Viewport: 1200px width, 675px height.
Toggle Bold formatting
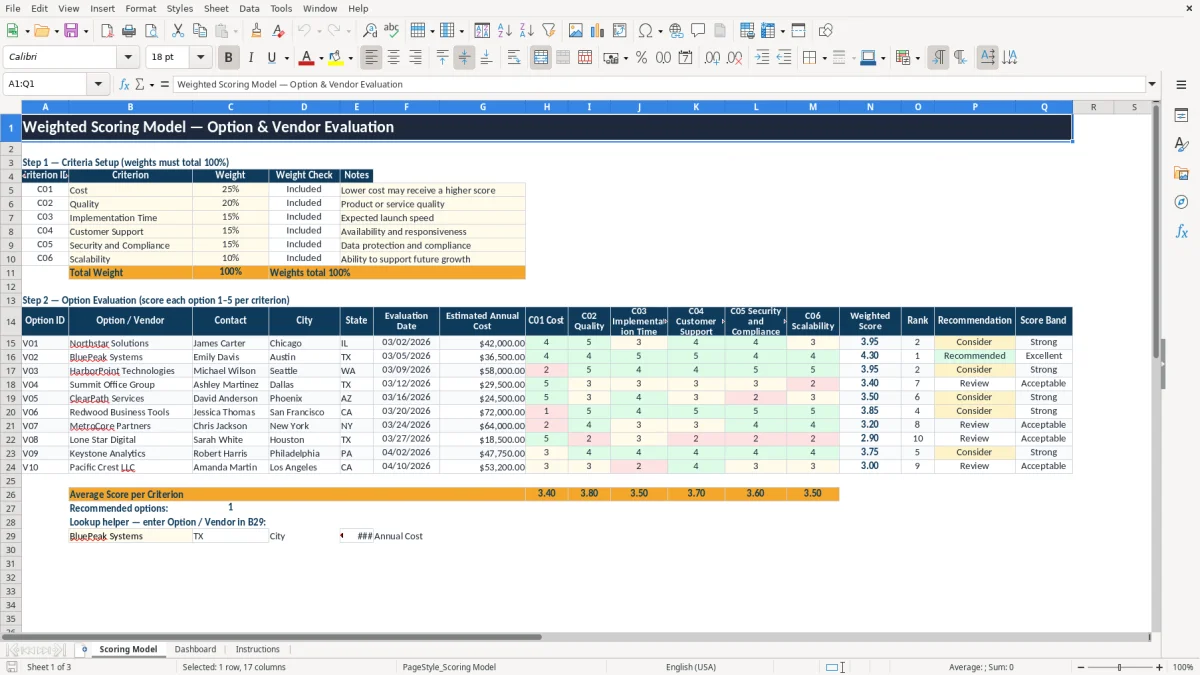[229, 58]
